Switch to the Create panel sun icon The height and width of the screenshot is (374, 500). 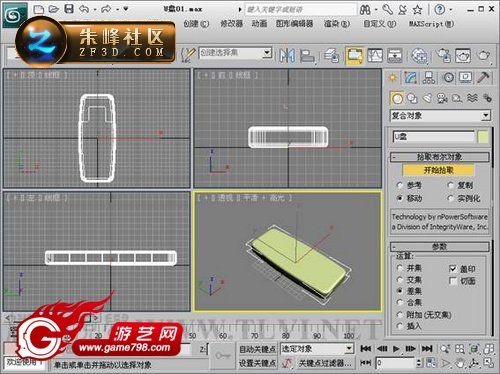(x=393, y=78)
